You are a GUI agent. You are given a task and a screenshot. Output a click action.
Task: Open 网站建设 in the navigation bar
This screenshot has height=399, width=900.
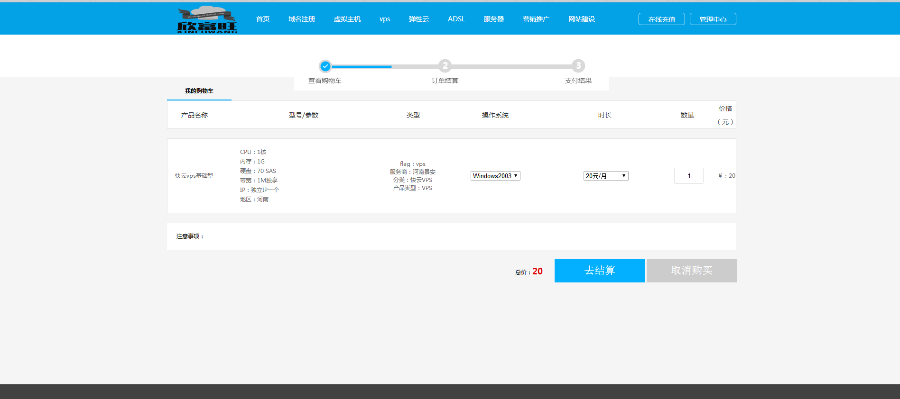click(581, 19)
